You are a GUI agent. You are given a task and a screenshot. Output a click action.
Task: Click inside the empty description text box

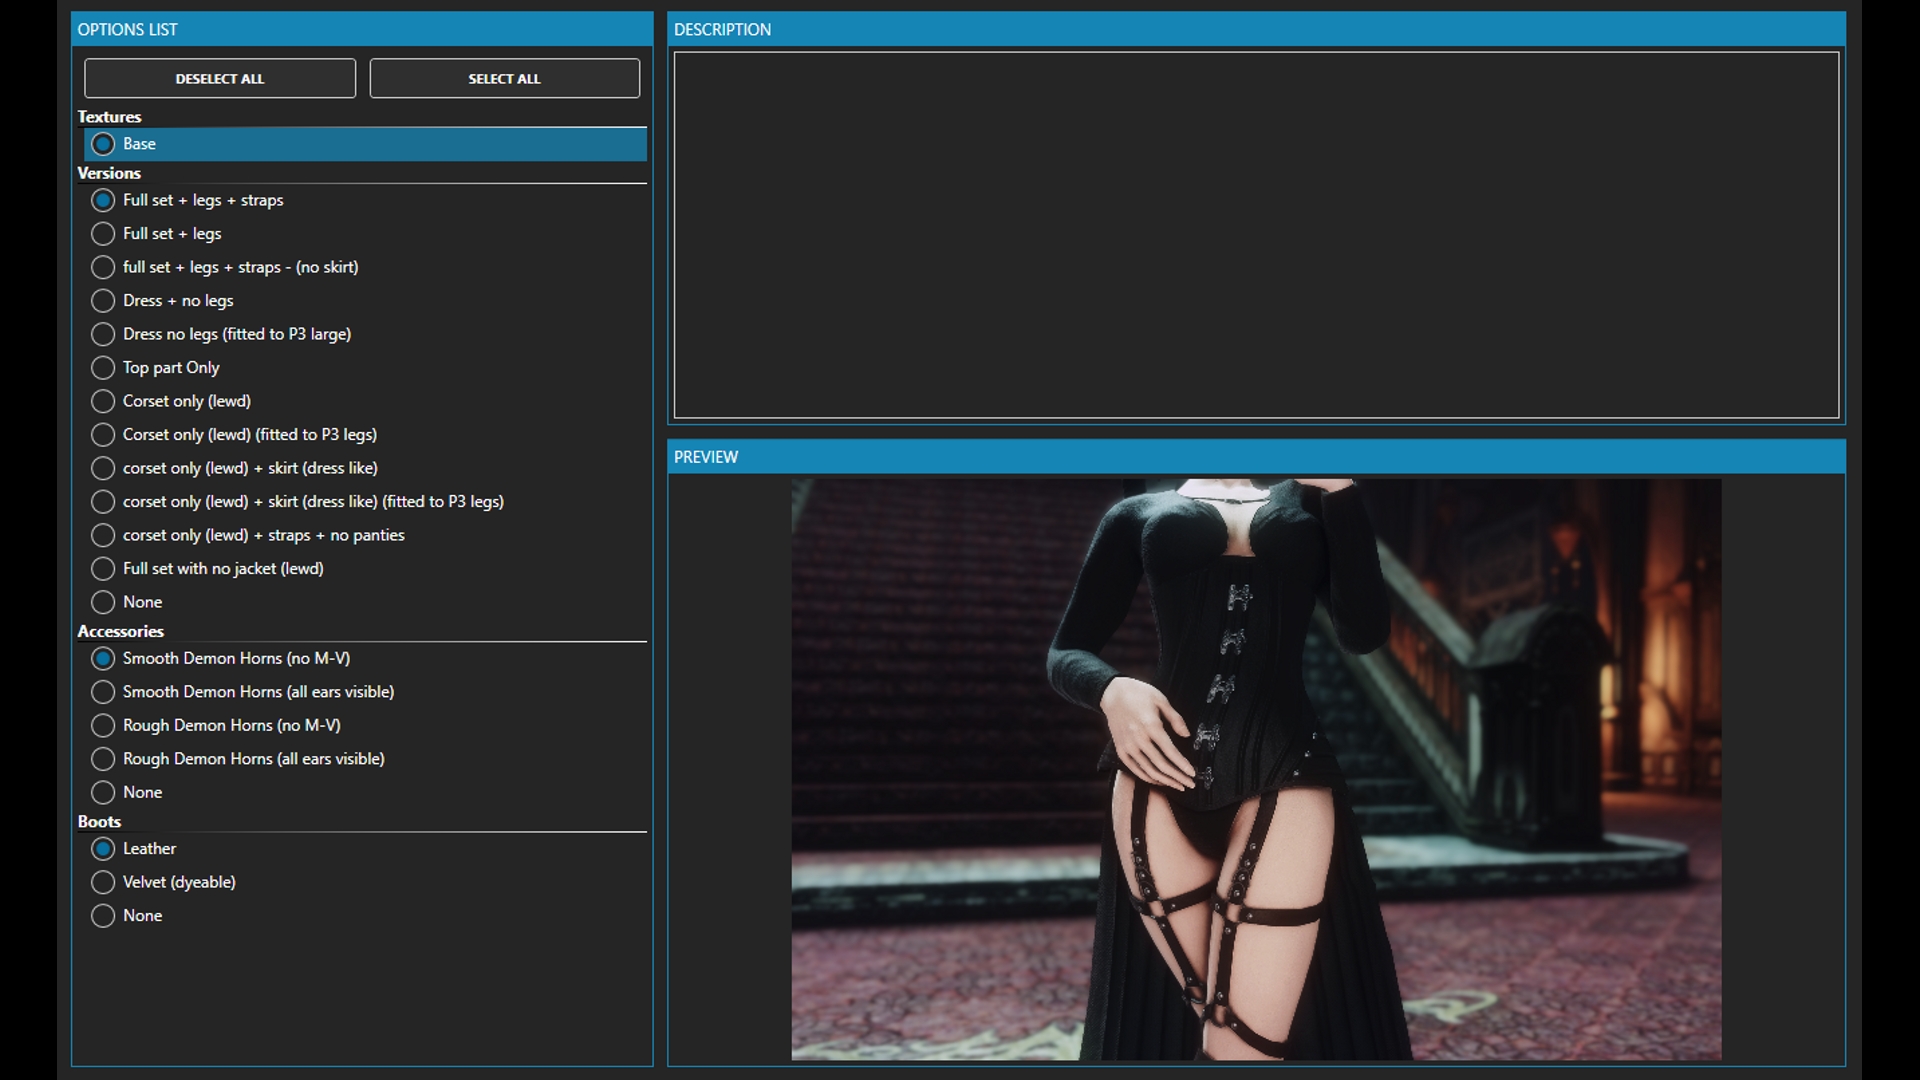pyautogui.click(x=1256, y=235)
